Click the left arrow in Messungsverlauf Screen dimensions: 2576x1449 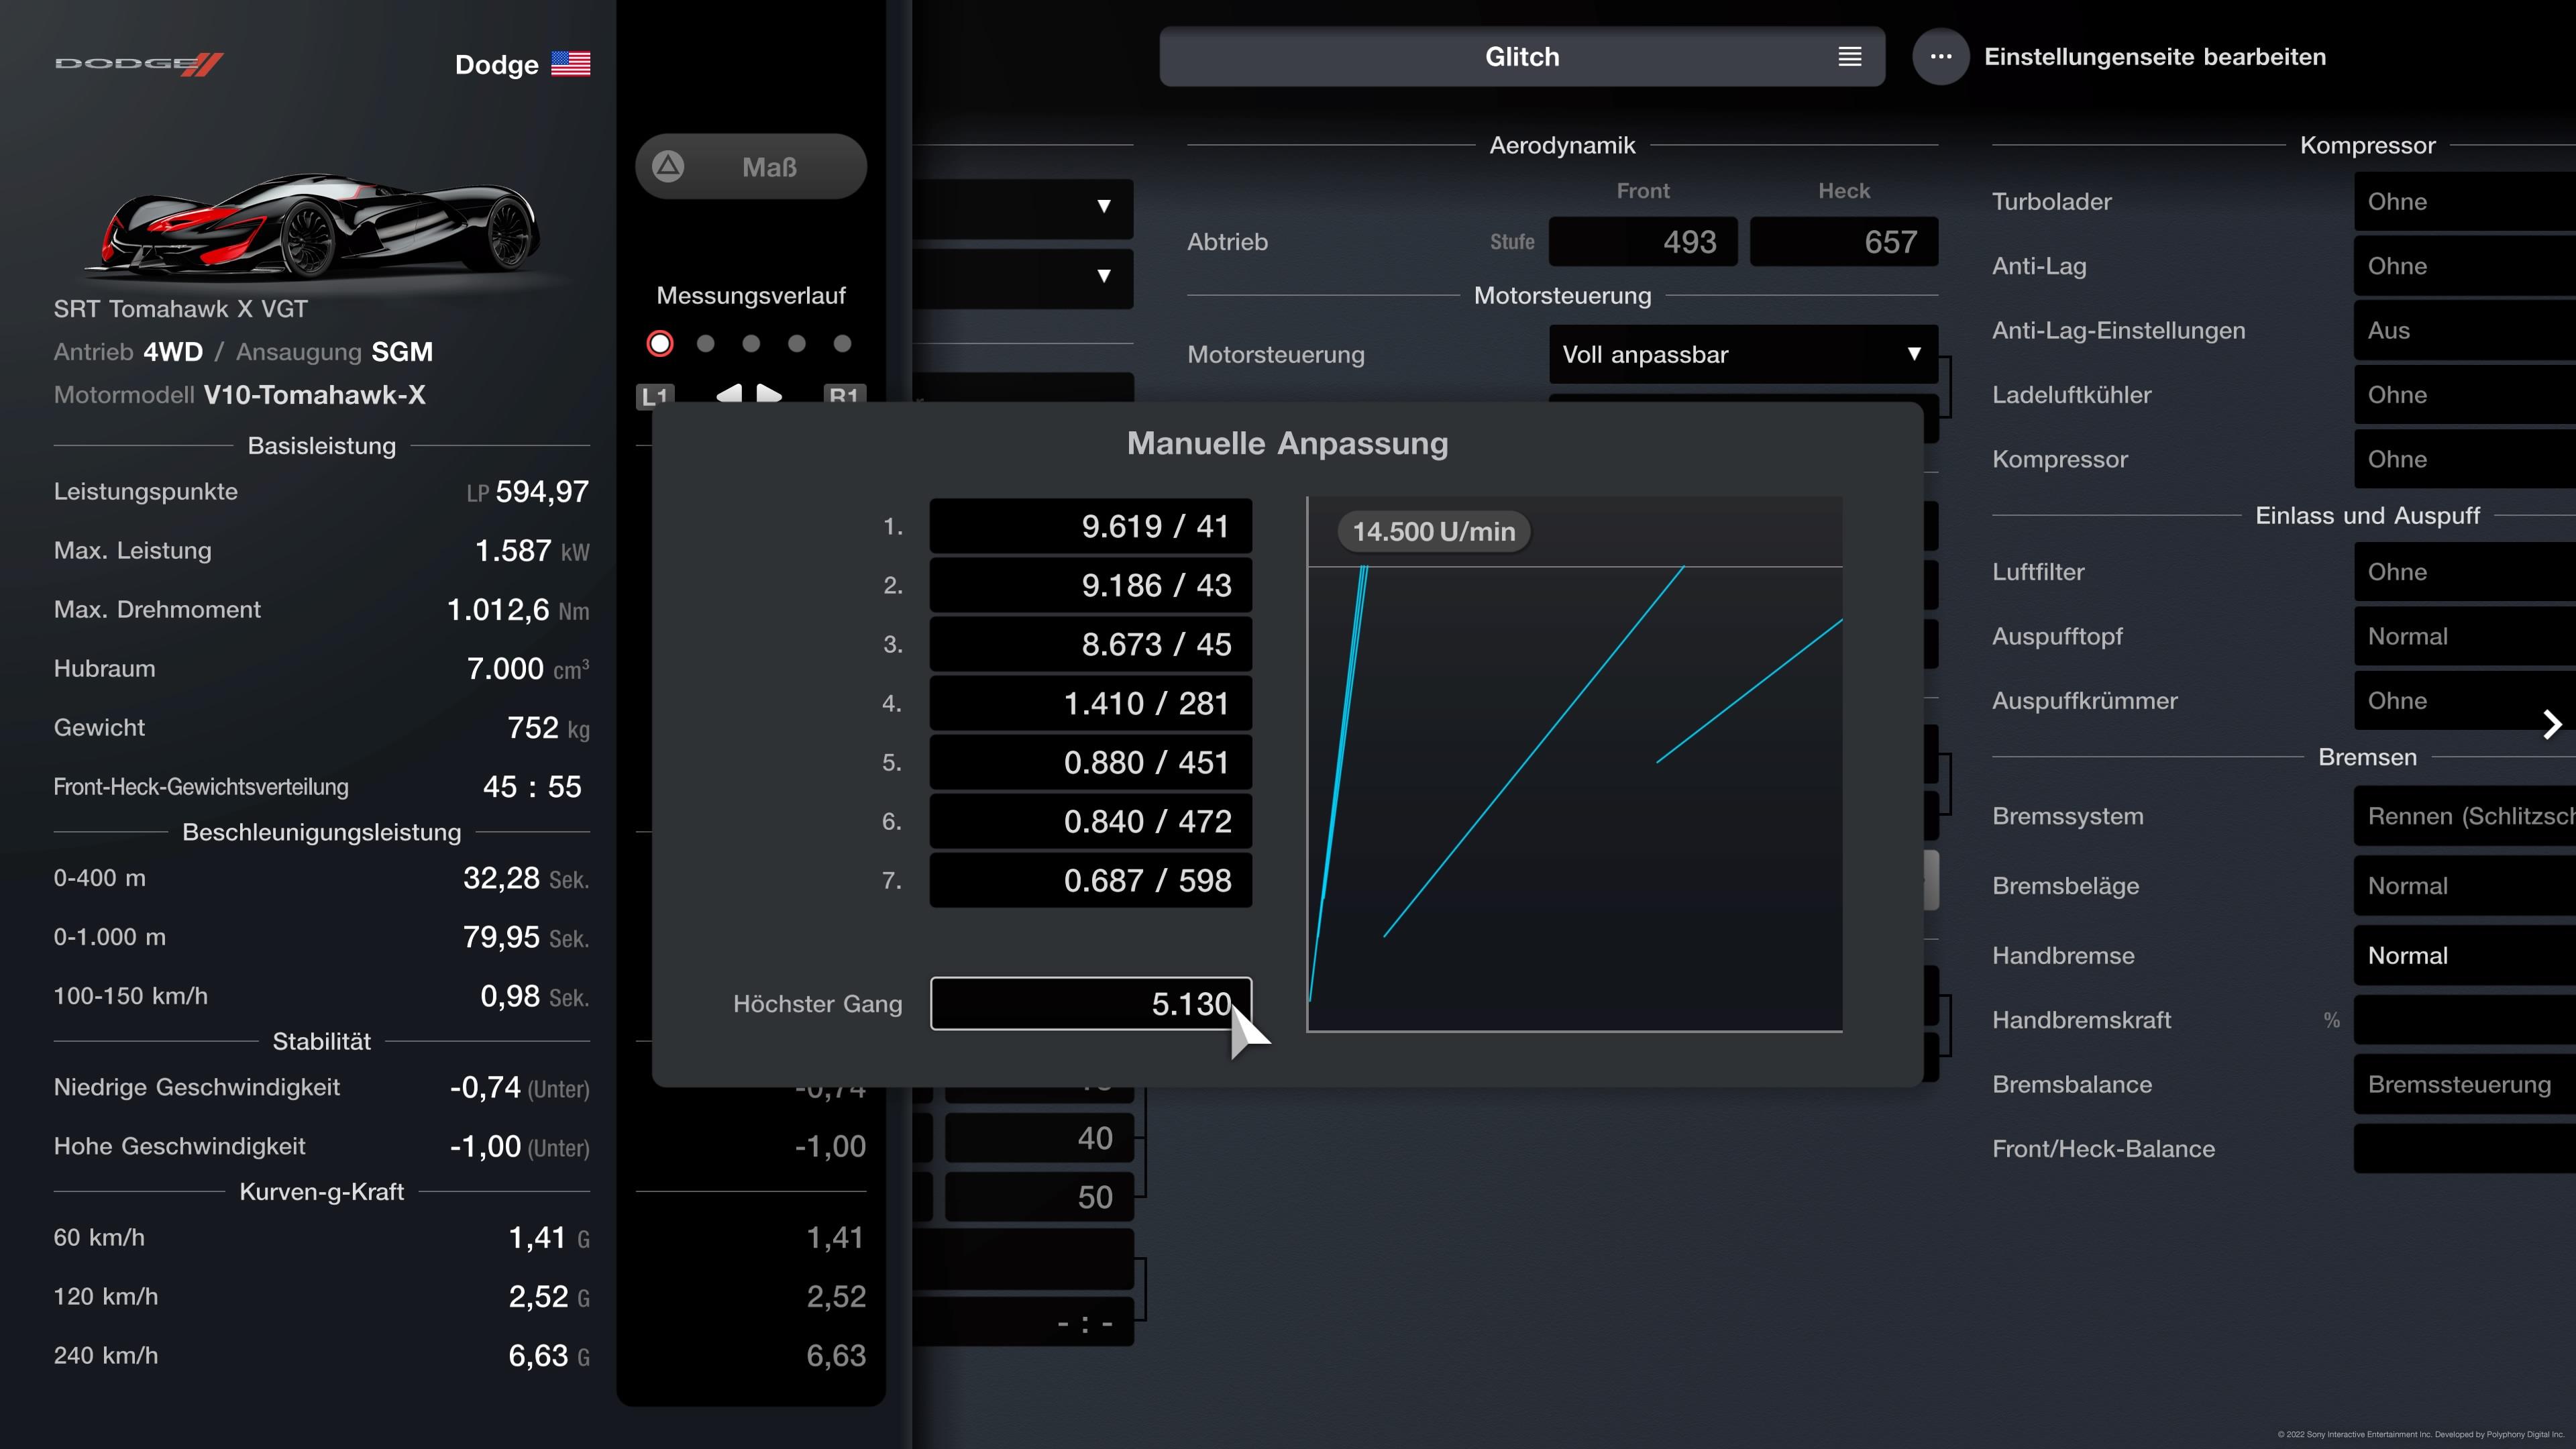[x=729, y=393]
